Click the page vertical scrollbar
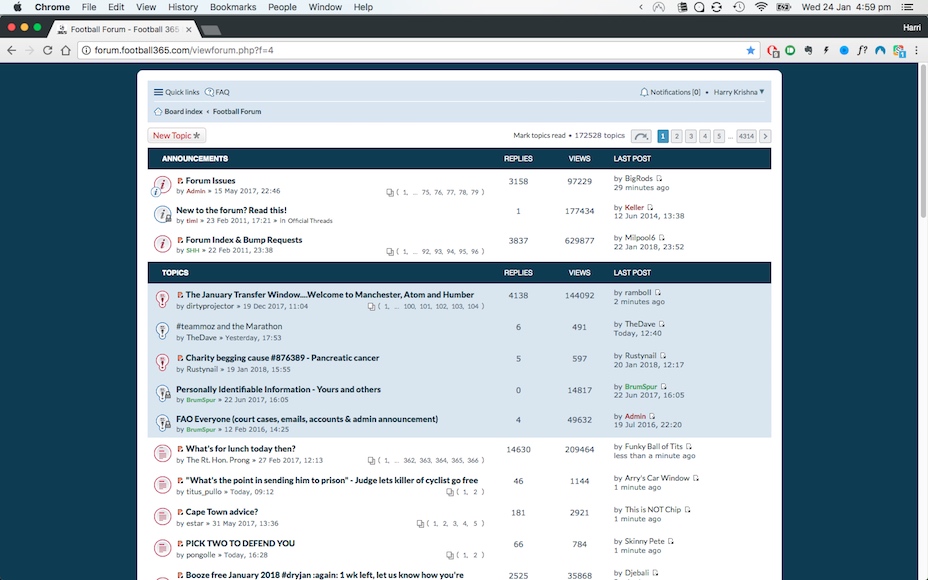Viewport: 928px width, 580px height. pyautogui.click(x=923, y=142)
